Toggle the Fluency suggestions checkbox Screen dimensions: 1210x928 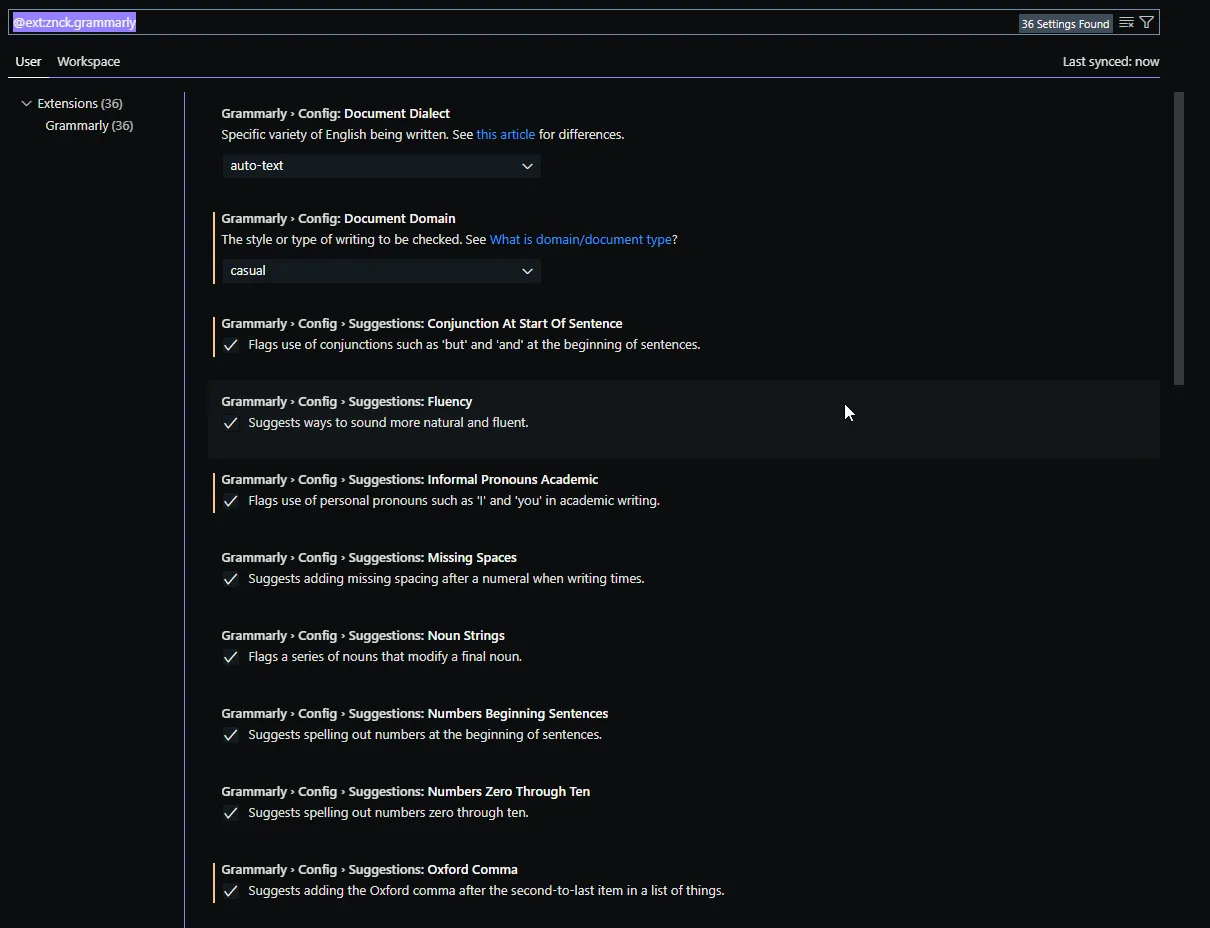(x=231, y=423)
